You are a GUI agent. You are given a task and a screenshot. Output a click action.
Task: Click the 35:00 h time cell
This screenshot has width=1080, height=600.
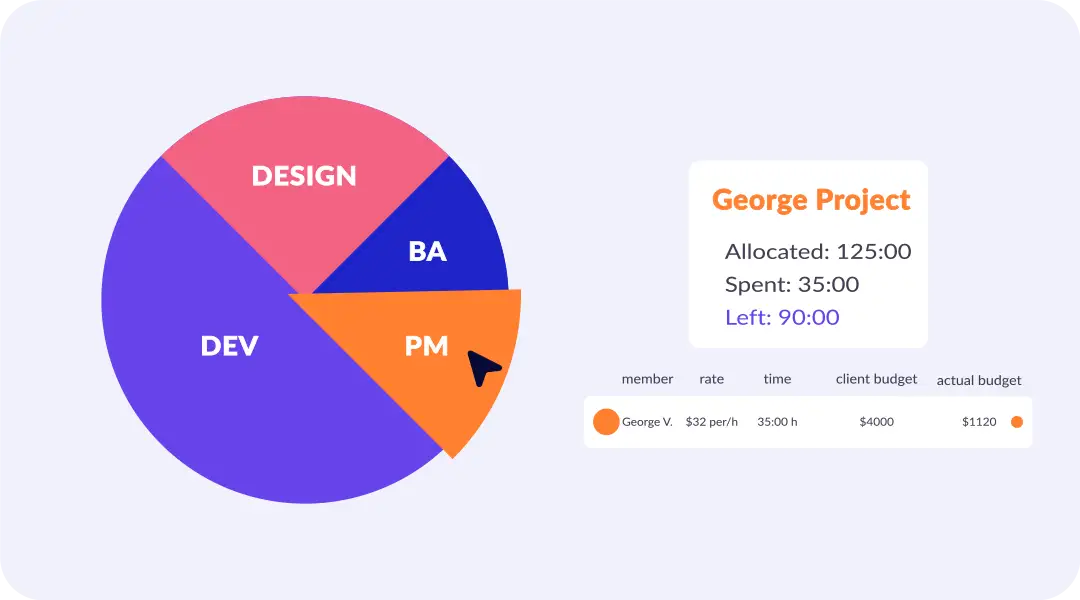pyautogui.click(x=777, y=422)
